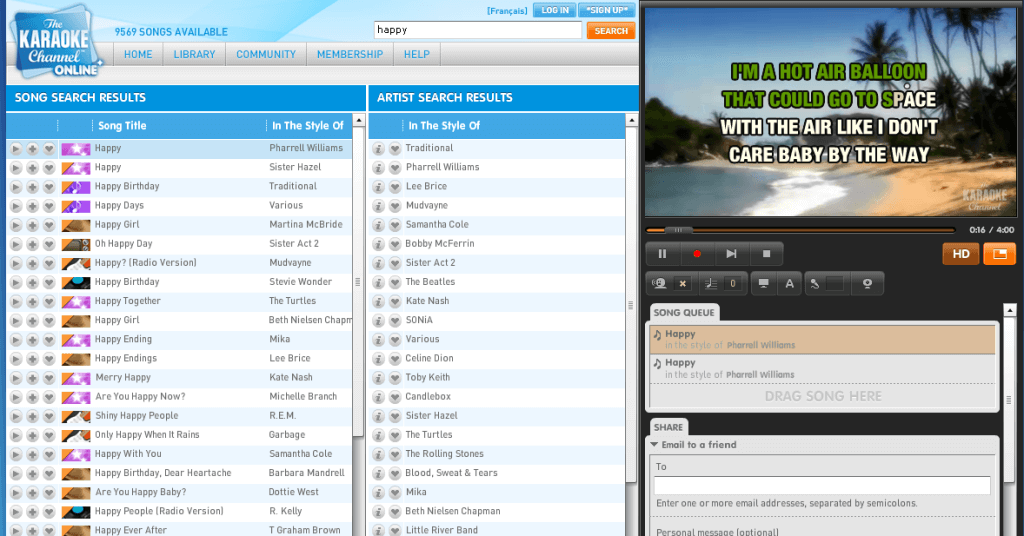Image resolution: width=1024 pixels, height=536 pixels.
Task: Open info for artist Bobby McFerrin
Action: [378, 244]
